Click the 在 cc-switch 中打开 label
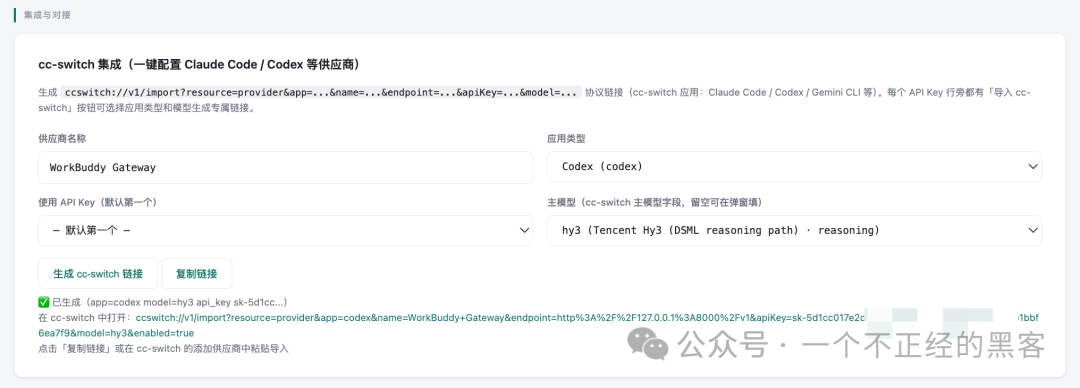Viewport: 1080px width, 388px height. tap(86, 318)
